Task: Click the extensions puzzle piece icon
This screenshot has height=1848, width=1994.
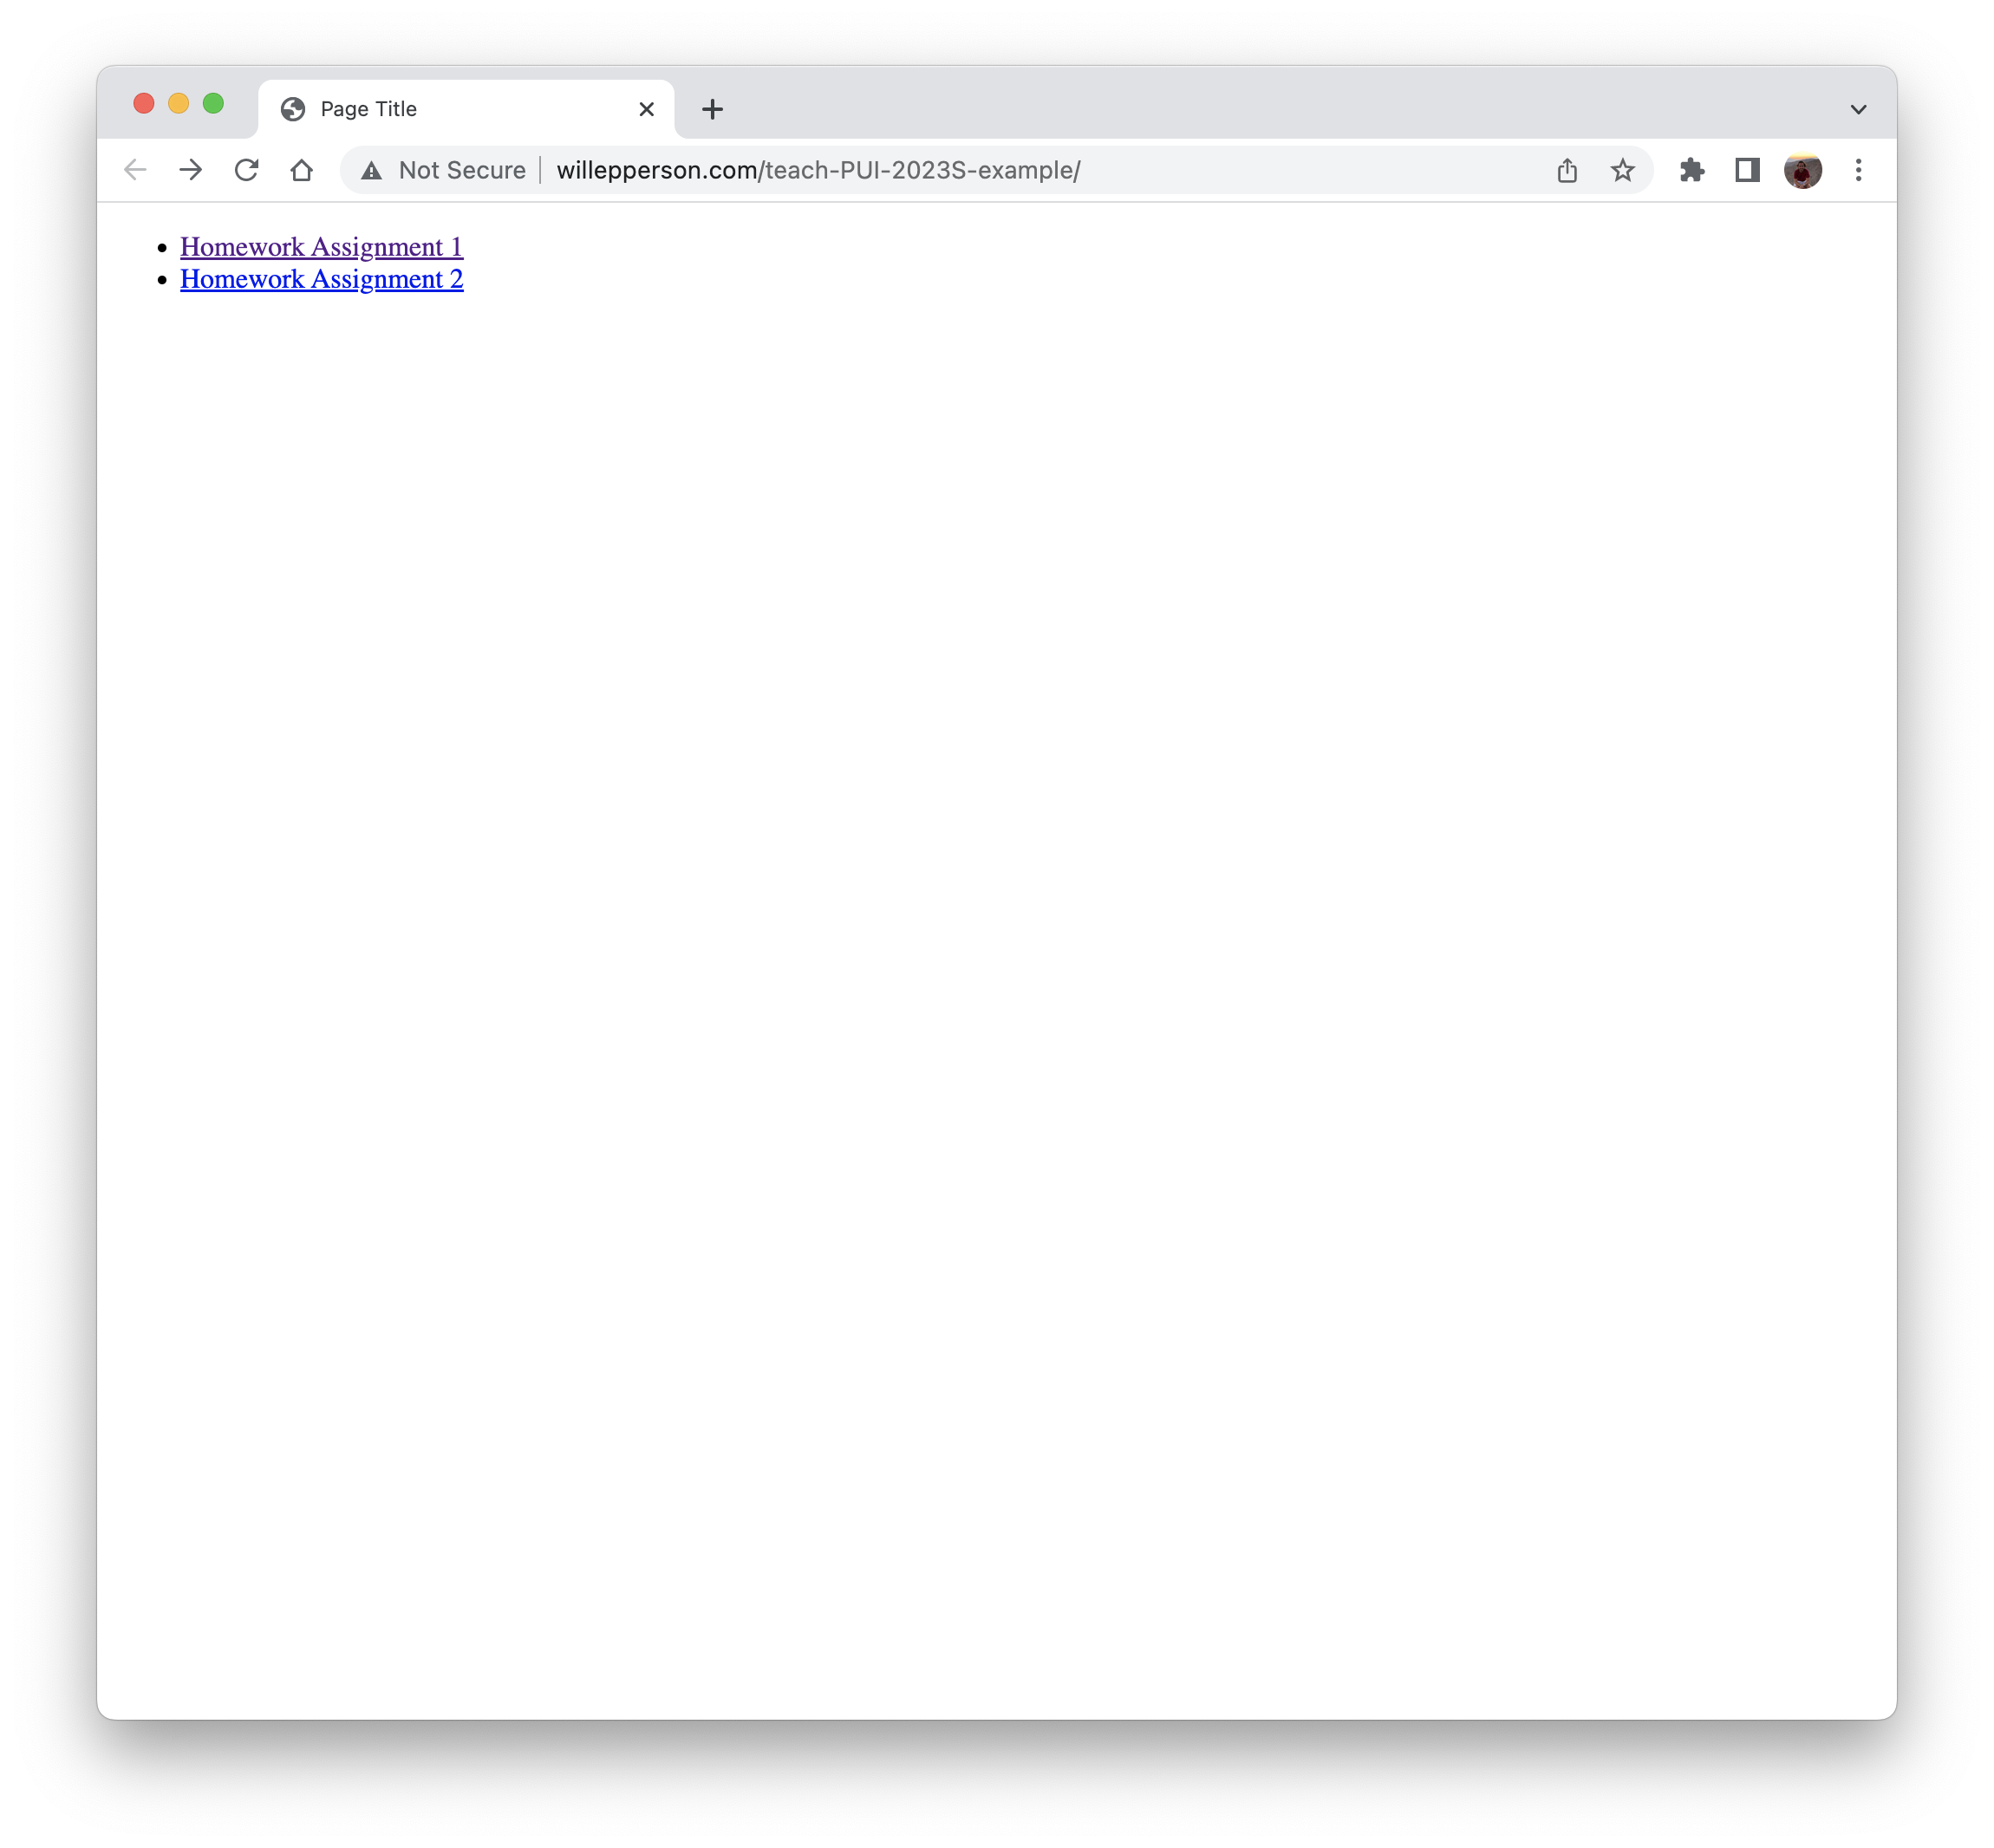Action: [1693, 170]
